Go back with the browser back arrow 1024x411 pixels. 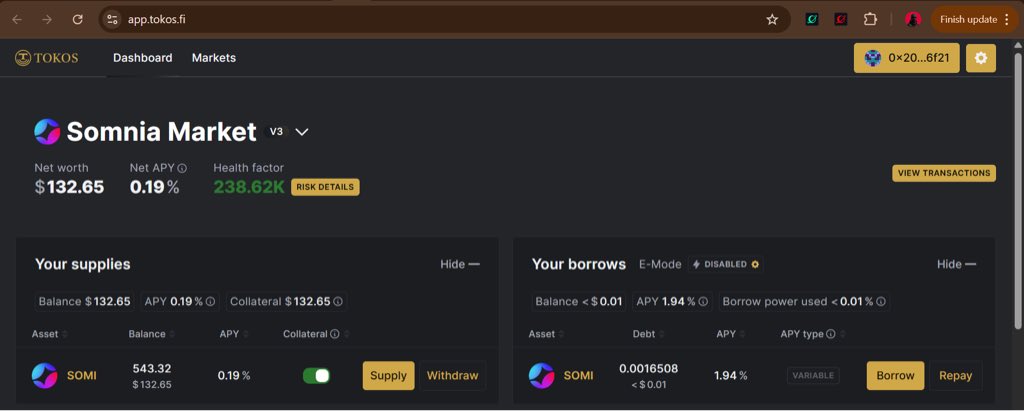point(17,20)
